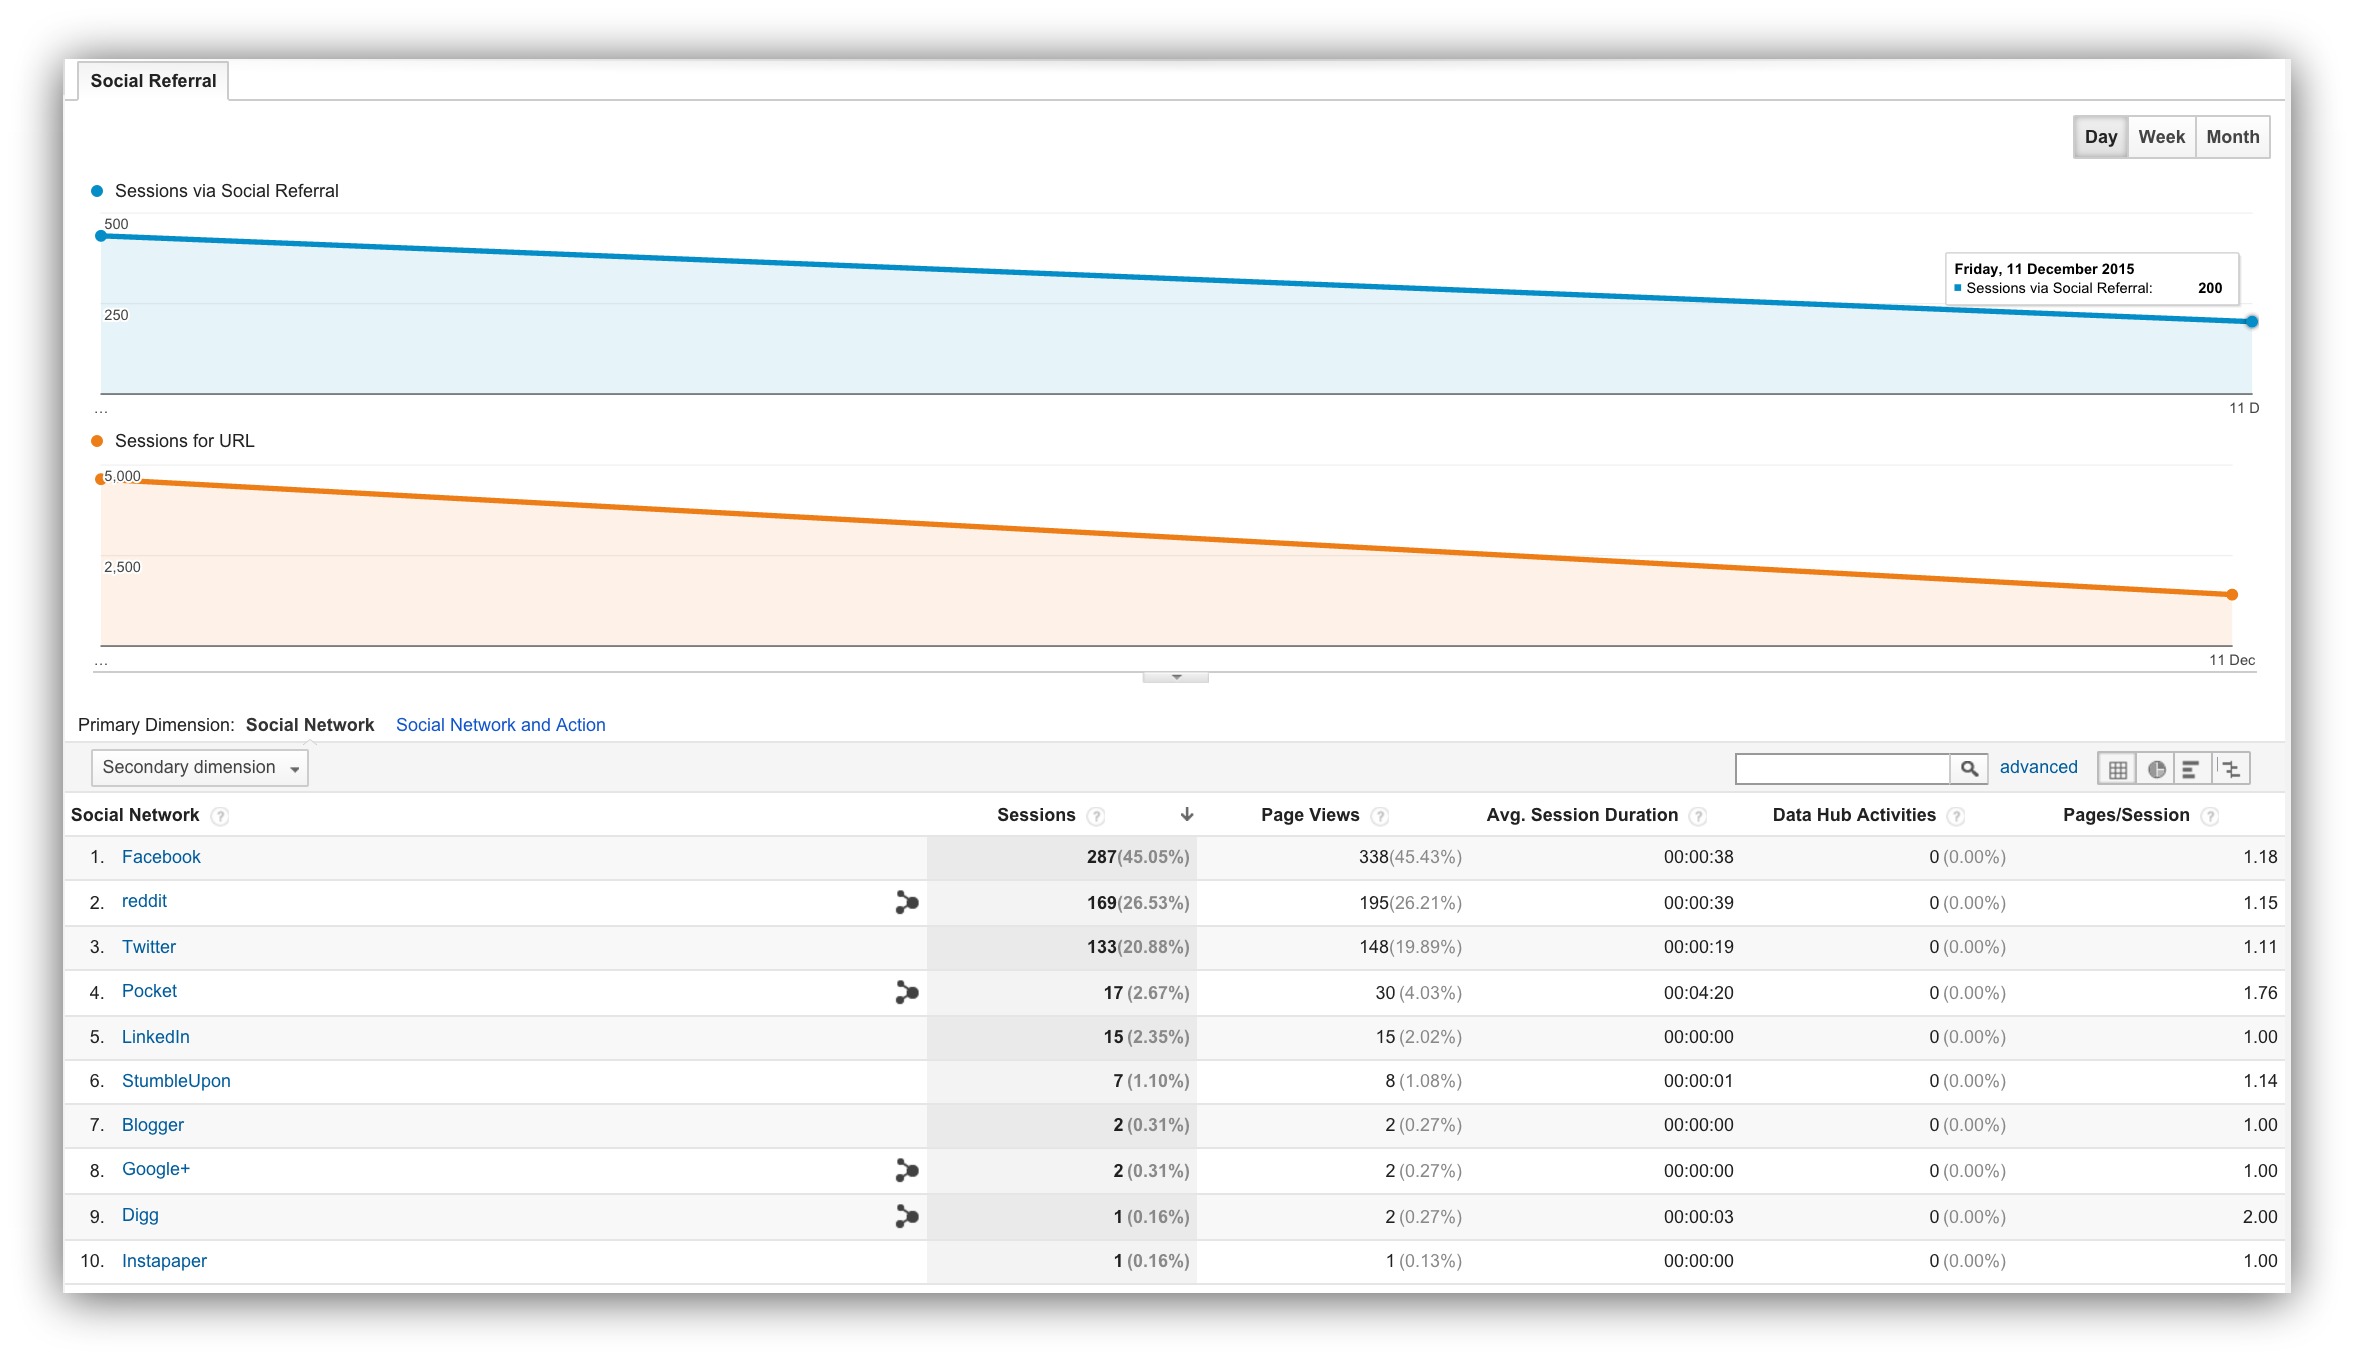Open the advanced filter link
The image size is (2354, 1360).
2038,767
